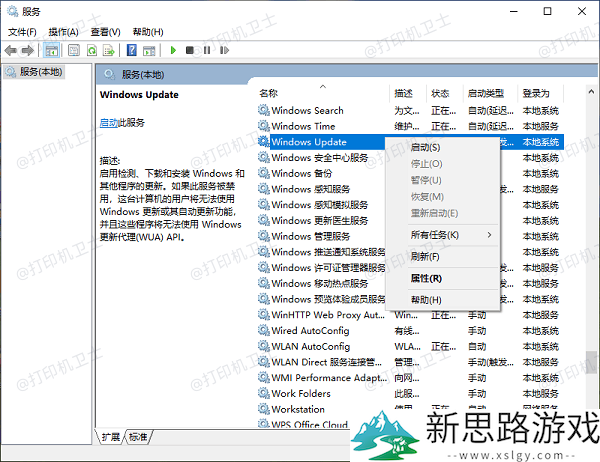
Task: Open the 帮助(H) menu in the menu bar
Action: click(x=148, y=32)
